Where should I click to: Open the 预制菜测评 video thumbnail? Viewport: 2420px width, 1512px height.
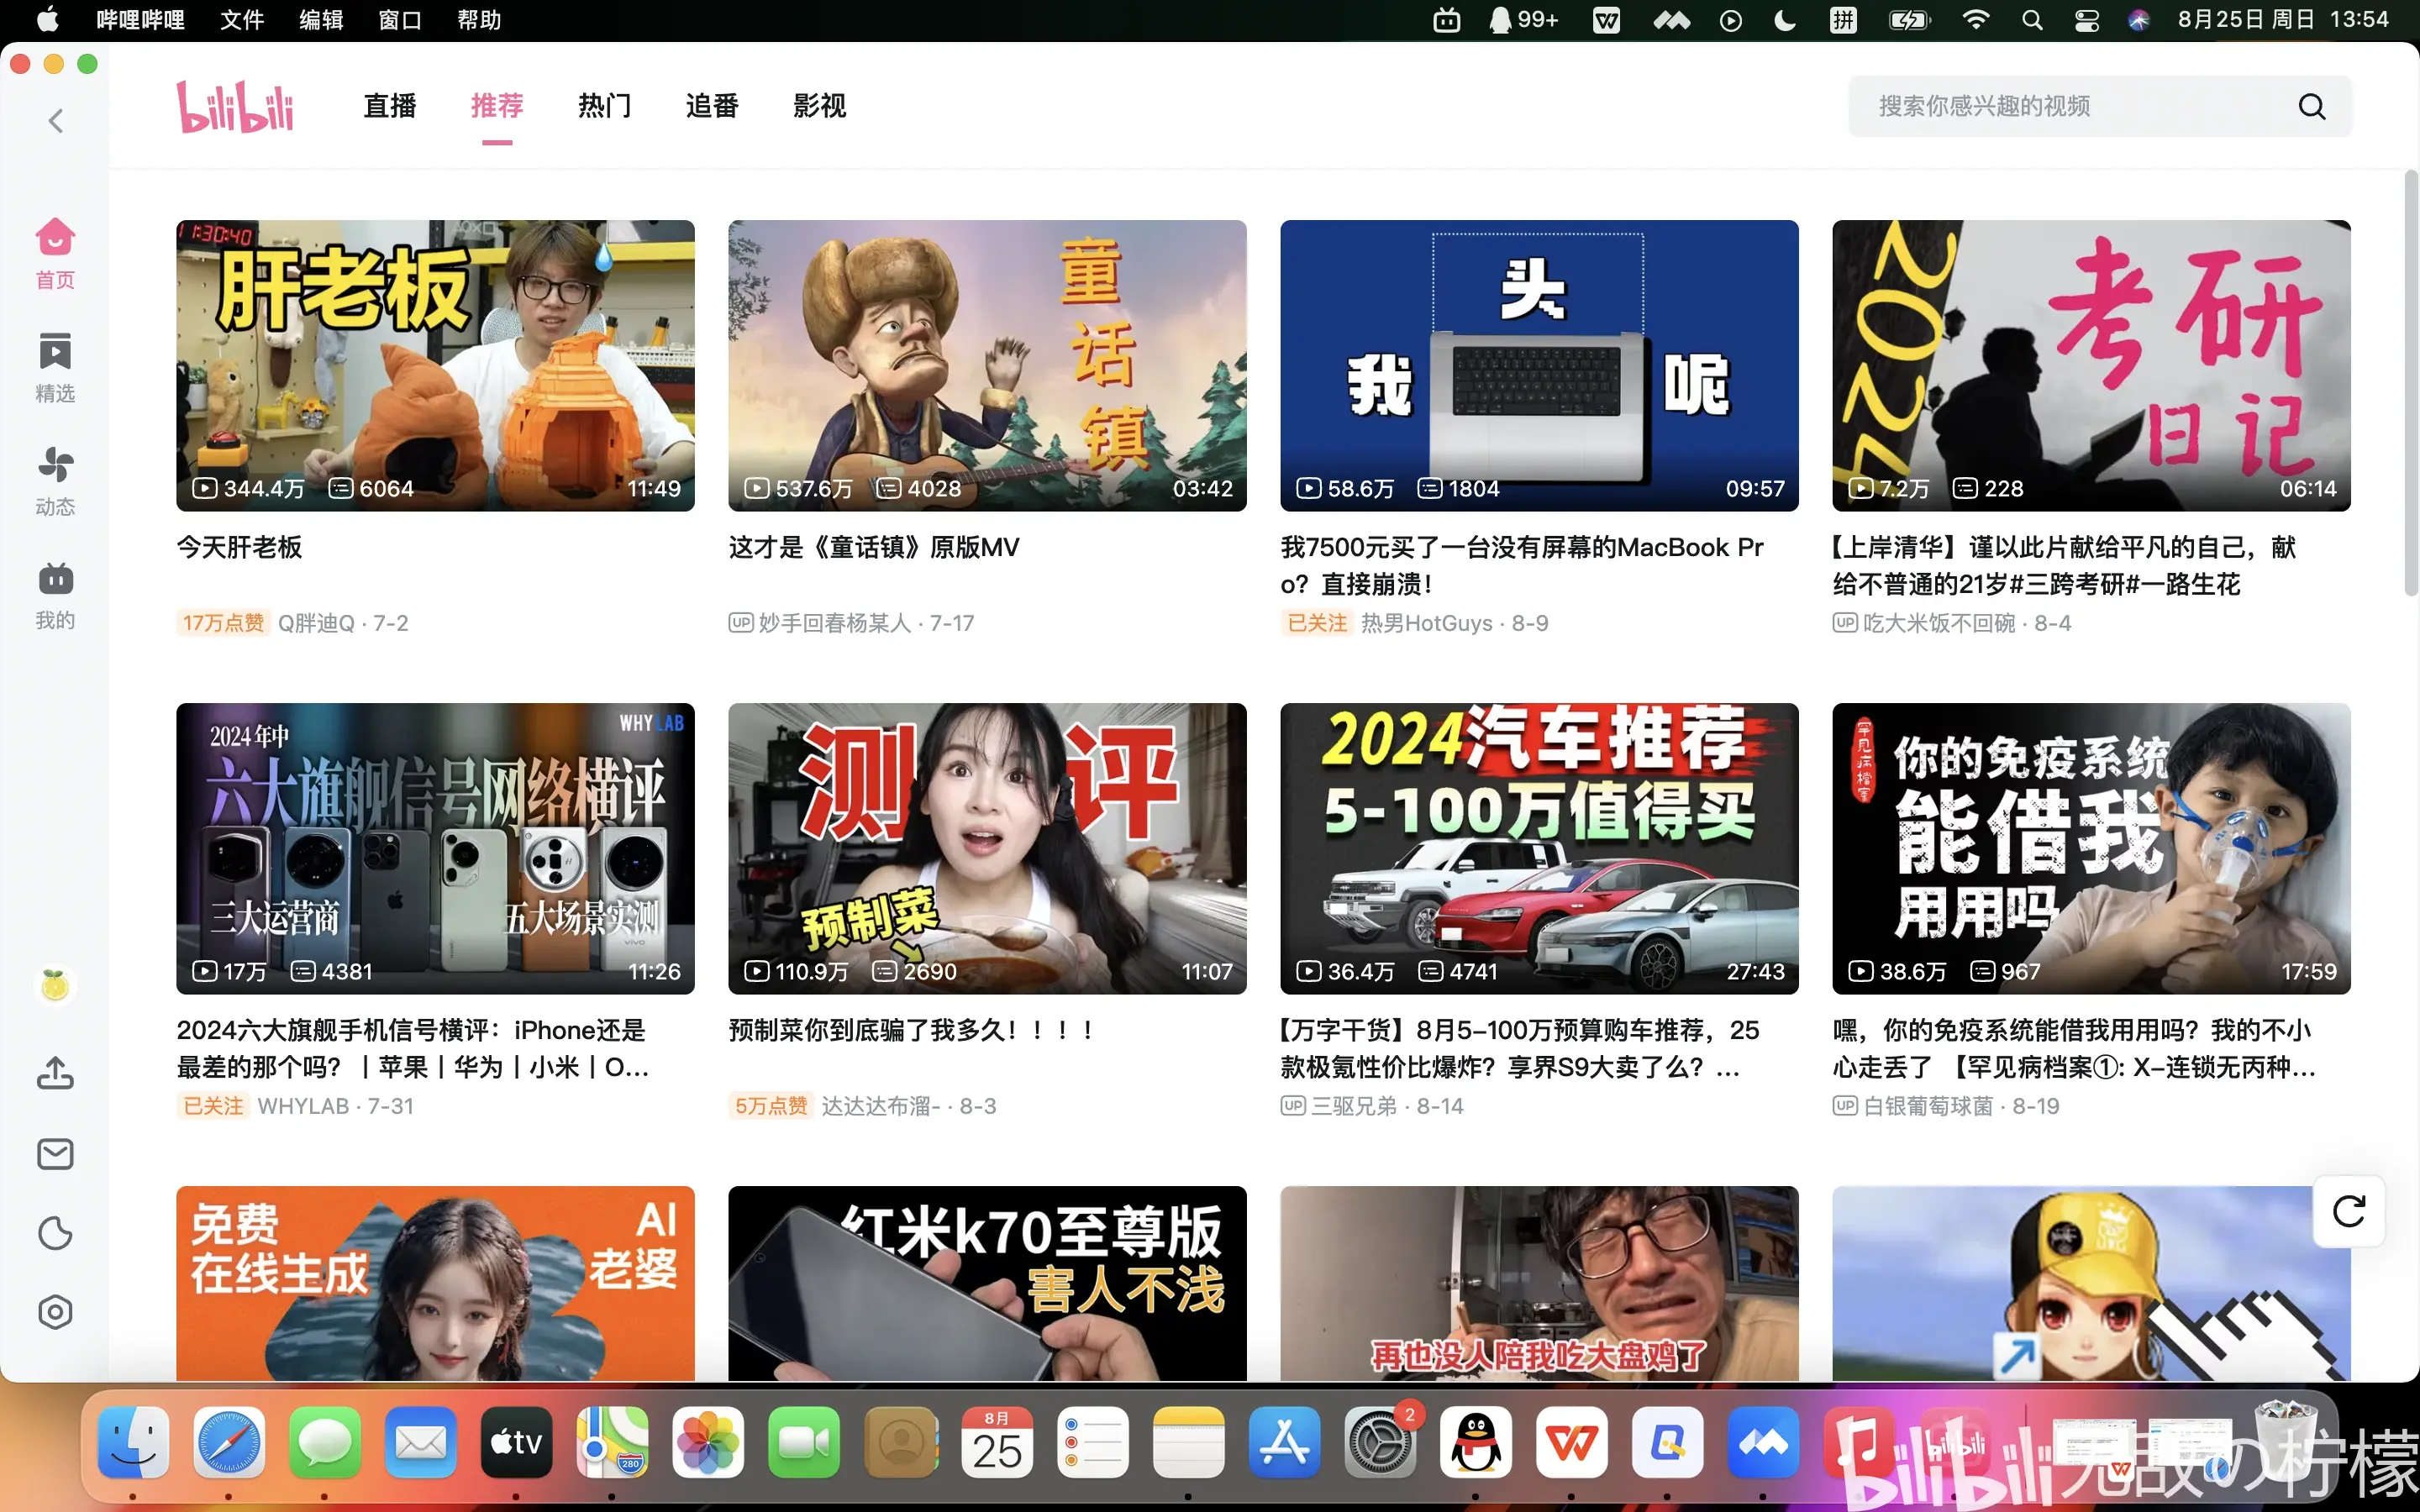click(987, 848)
